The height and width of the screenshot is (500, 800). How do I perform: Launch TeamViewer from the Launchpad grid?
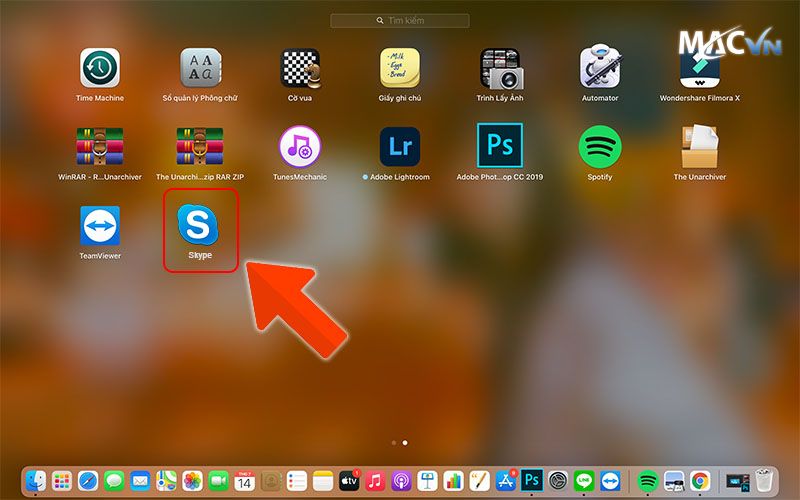click(100, 226)
